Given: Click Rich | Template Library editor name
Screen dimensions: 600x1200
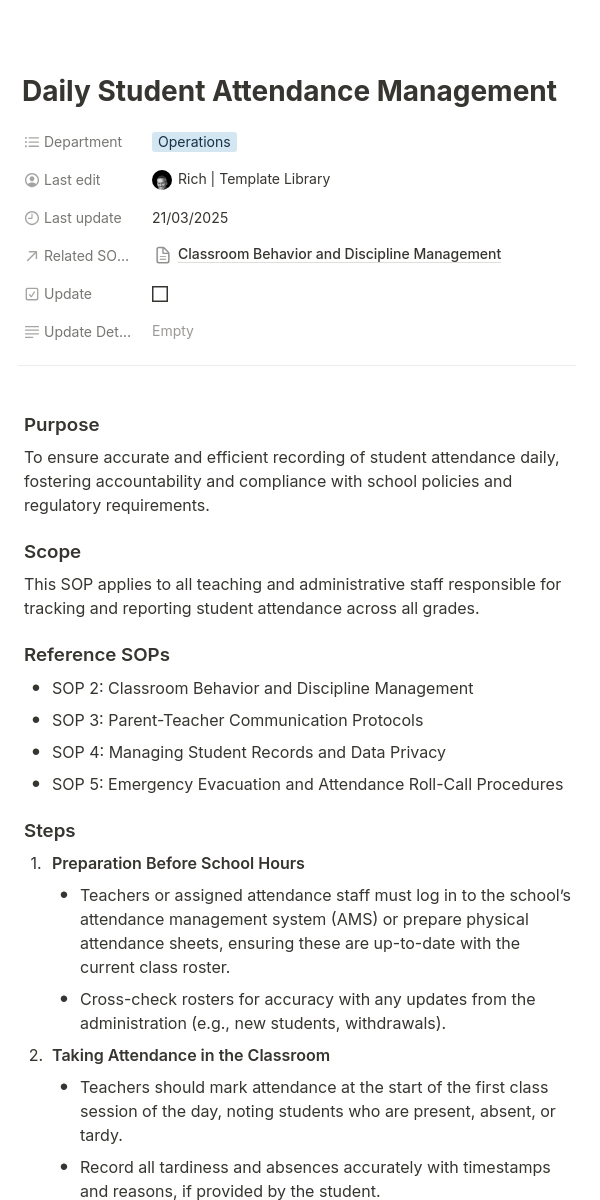Looking at the screenshot, I should coord(254,179).
